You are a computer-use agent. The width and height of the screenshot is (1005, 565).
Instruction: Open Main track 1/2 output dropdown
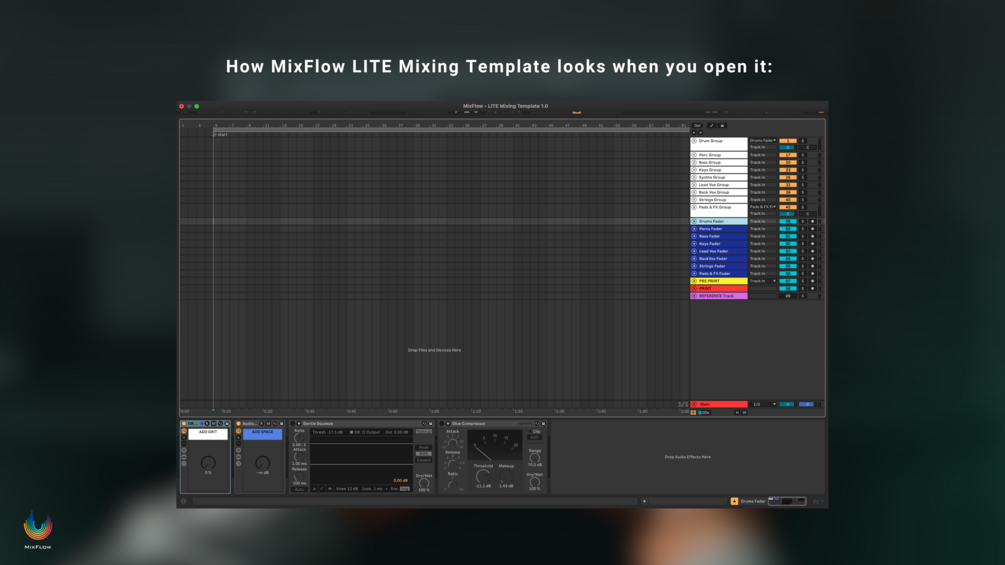point(764,404)
